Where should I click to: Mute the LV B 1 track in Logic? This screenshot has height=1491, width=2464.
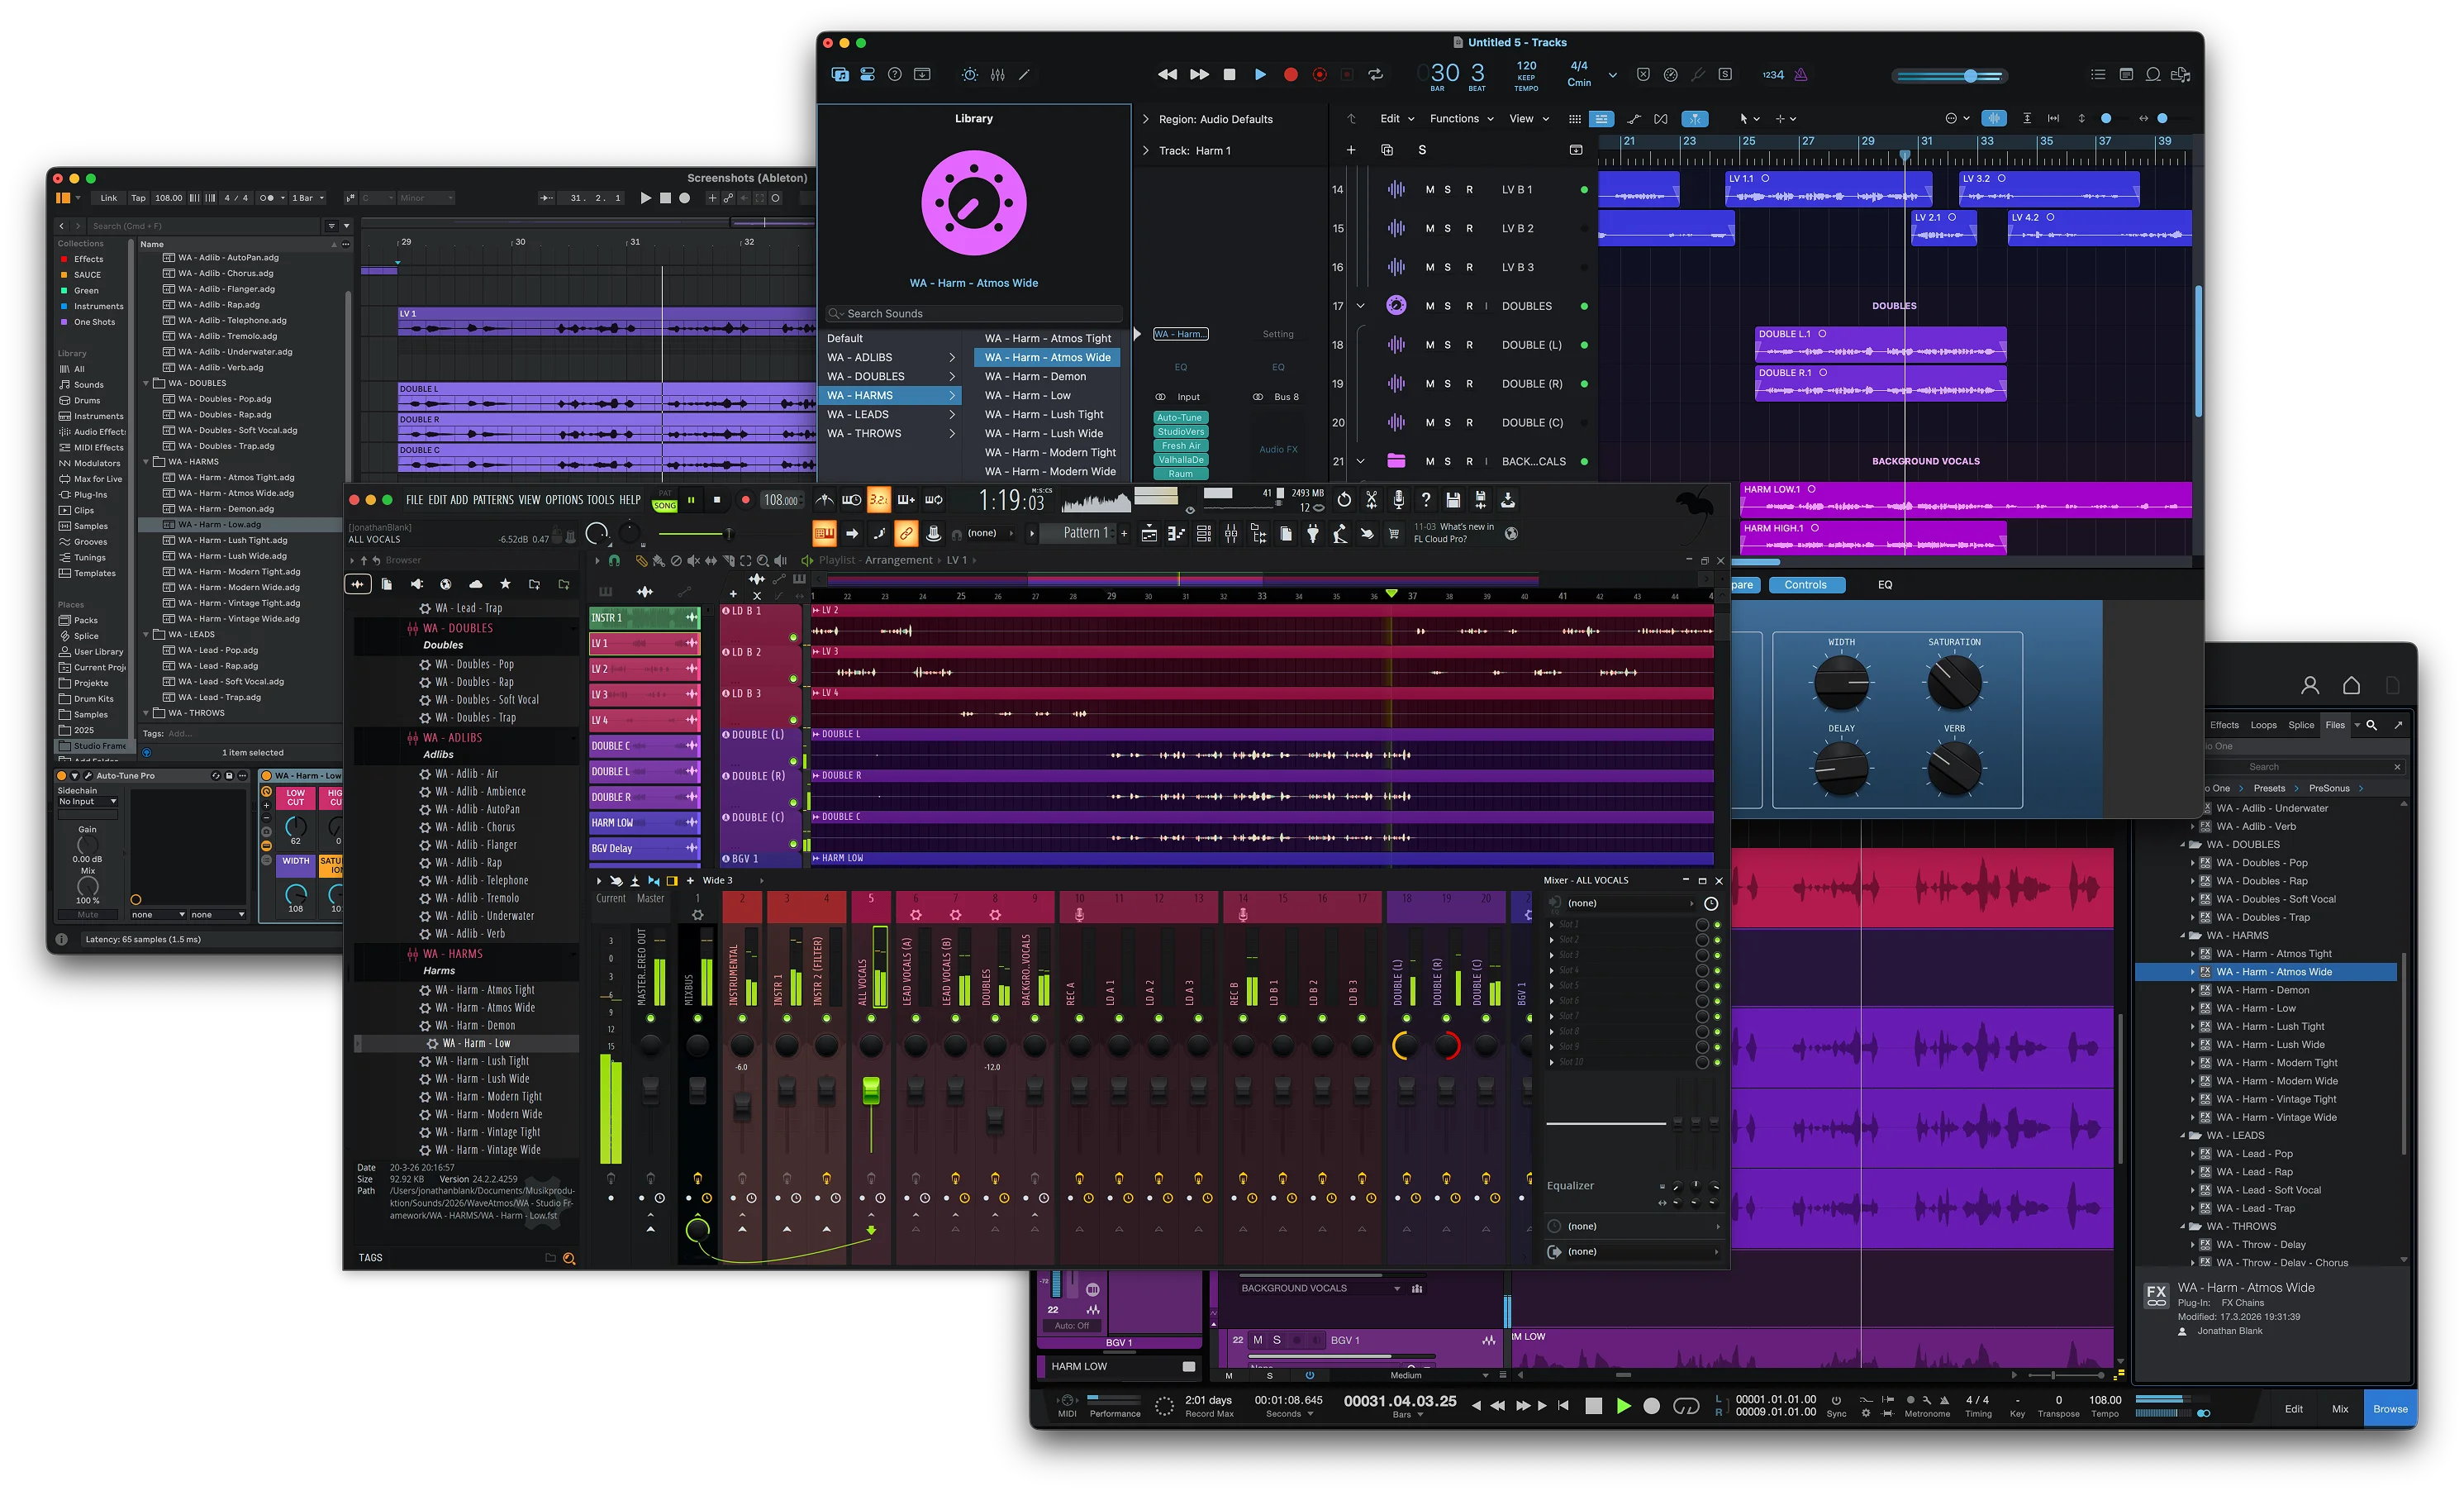[x=1429, y=189]
